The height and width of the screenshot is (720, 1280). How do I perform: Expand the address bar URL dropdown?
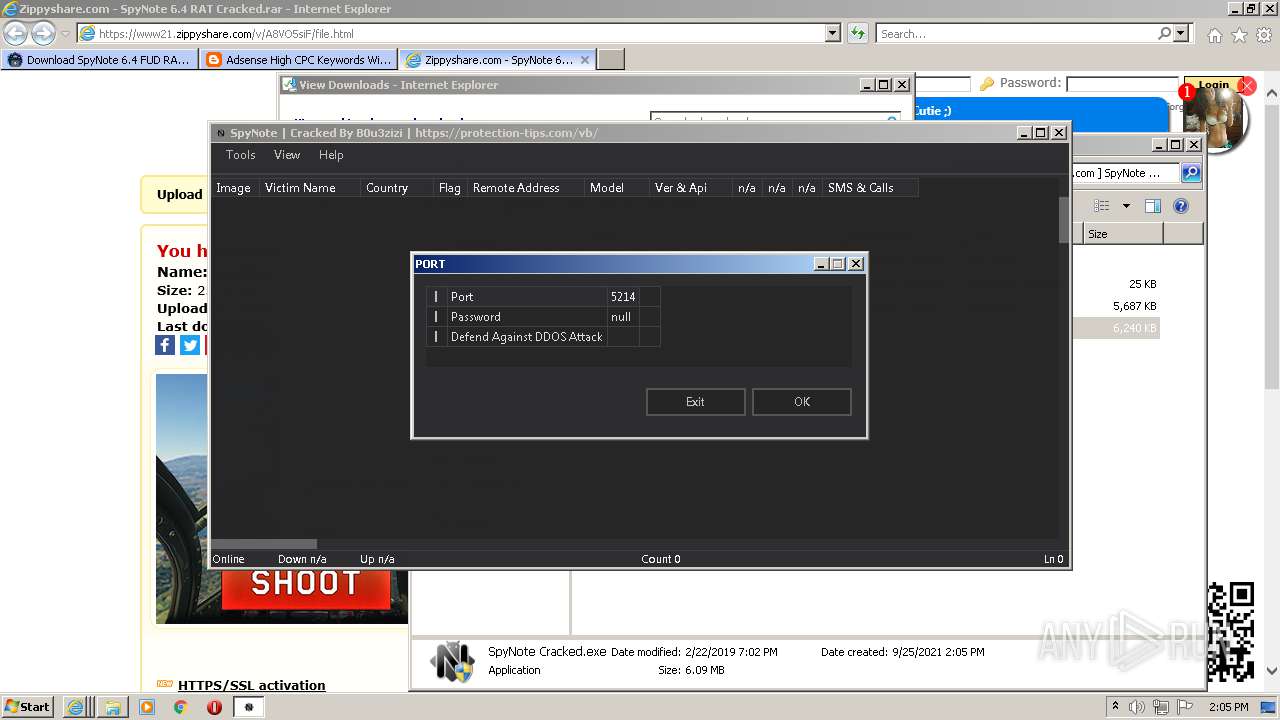click(833, 34)
